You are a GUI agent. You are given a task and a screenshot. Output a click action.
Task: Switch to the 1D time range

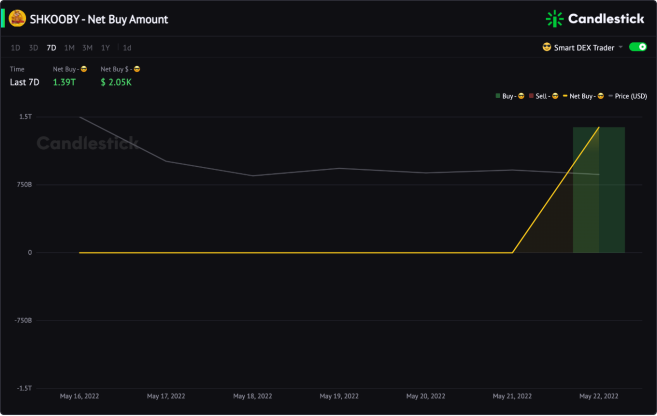click(x=16, y=48)
